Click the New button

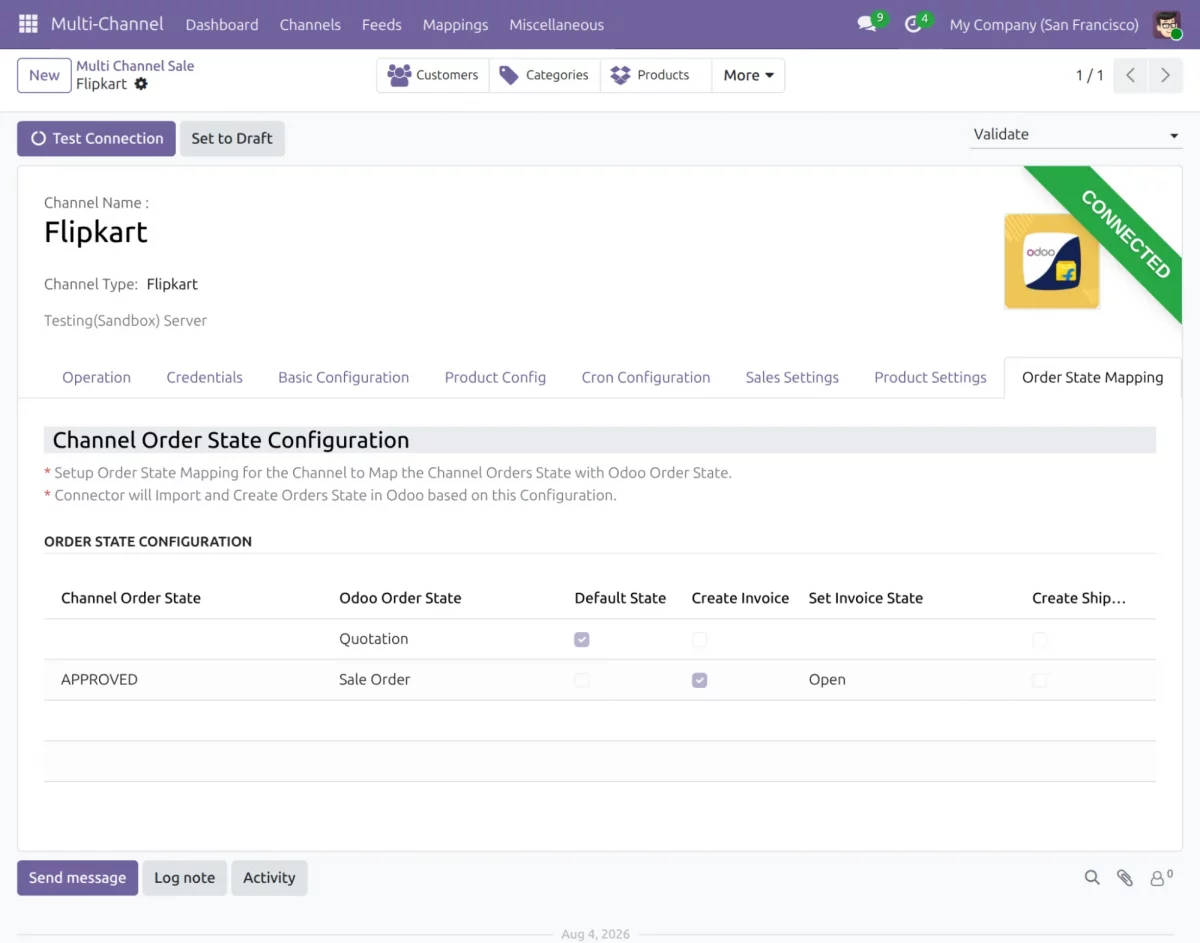tap(44, 75)
